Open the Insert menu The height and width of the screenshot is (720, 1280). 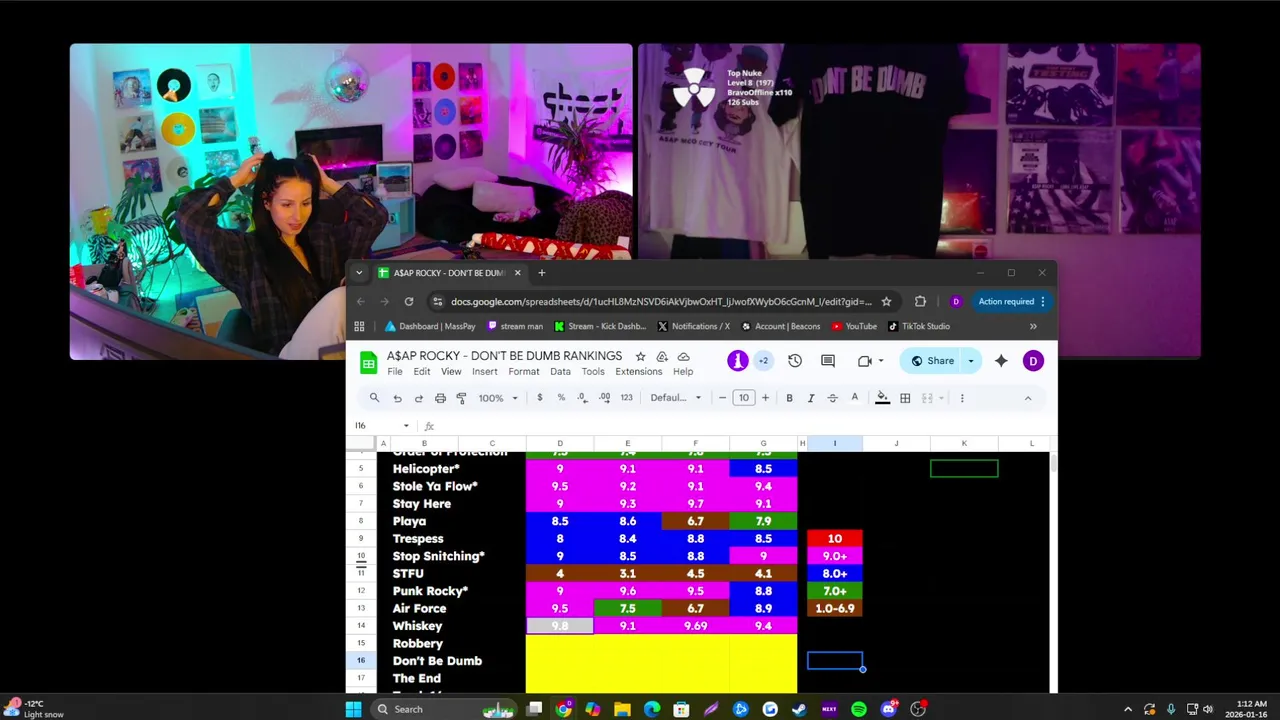485,372
